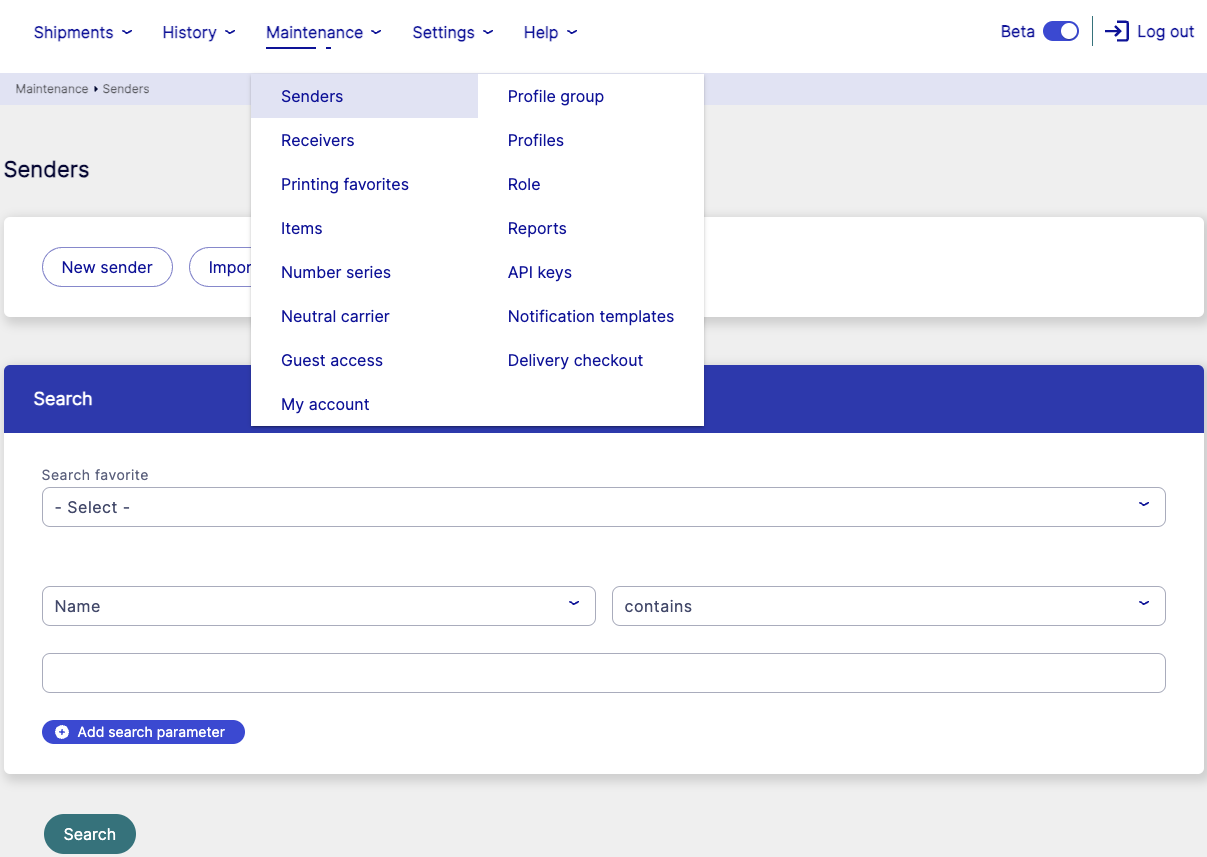1207x857 pixels.
Task: Select Receivers from the Maintenance menu
Action: pyautogui.click(x=318, y=140)
